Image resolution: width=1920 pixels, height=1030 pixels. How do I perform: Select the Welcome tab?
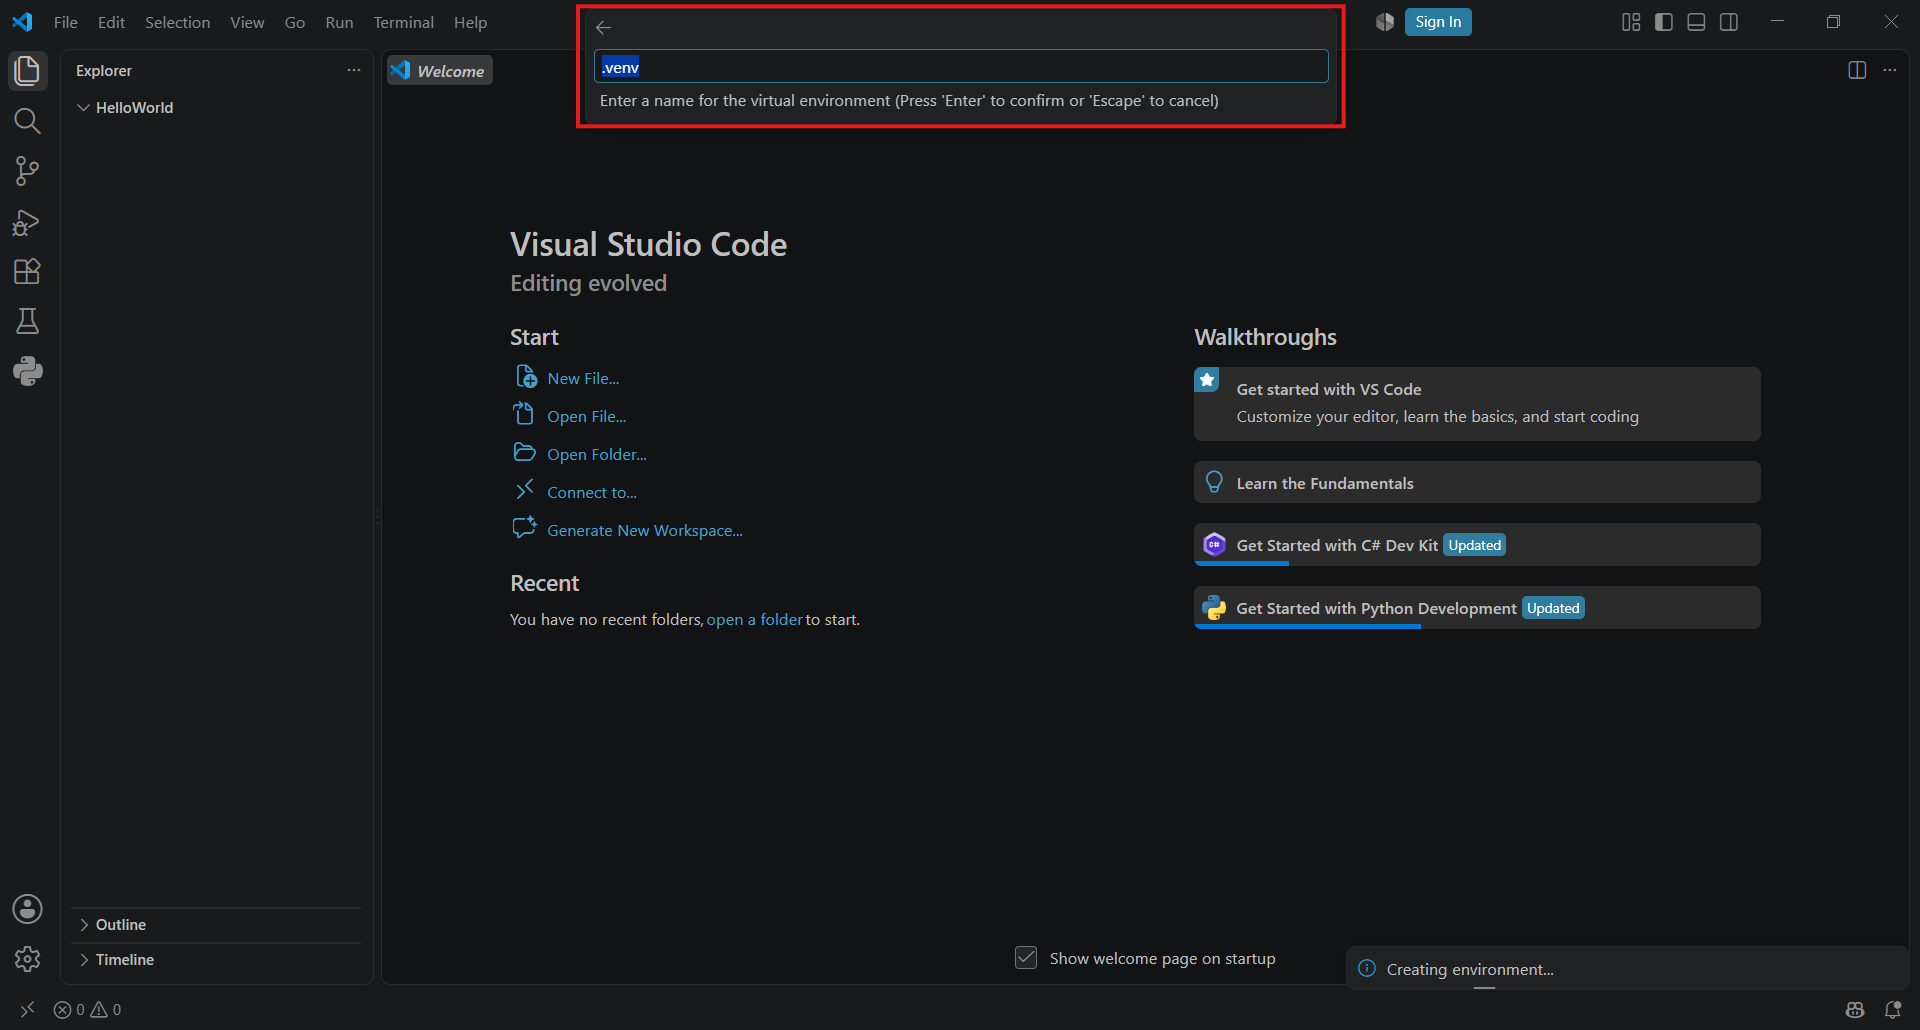pos(440,71)
